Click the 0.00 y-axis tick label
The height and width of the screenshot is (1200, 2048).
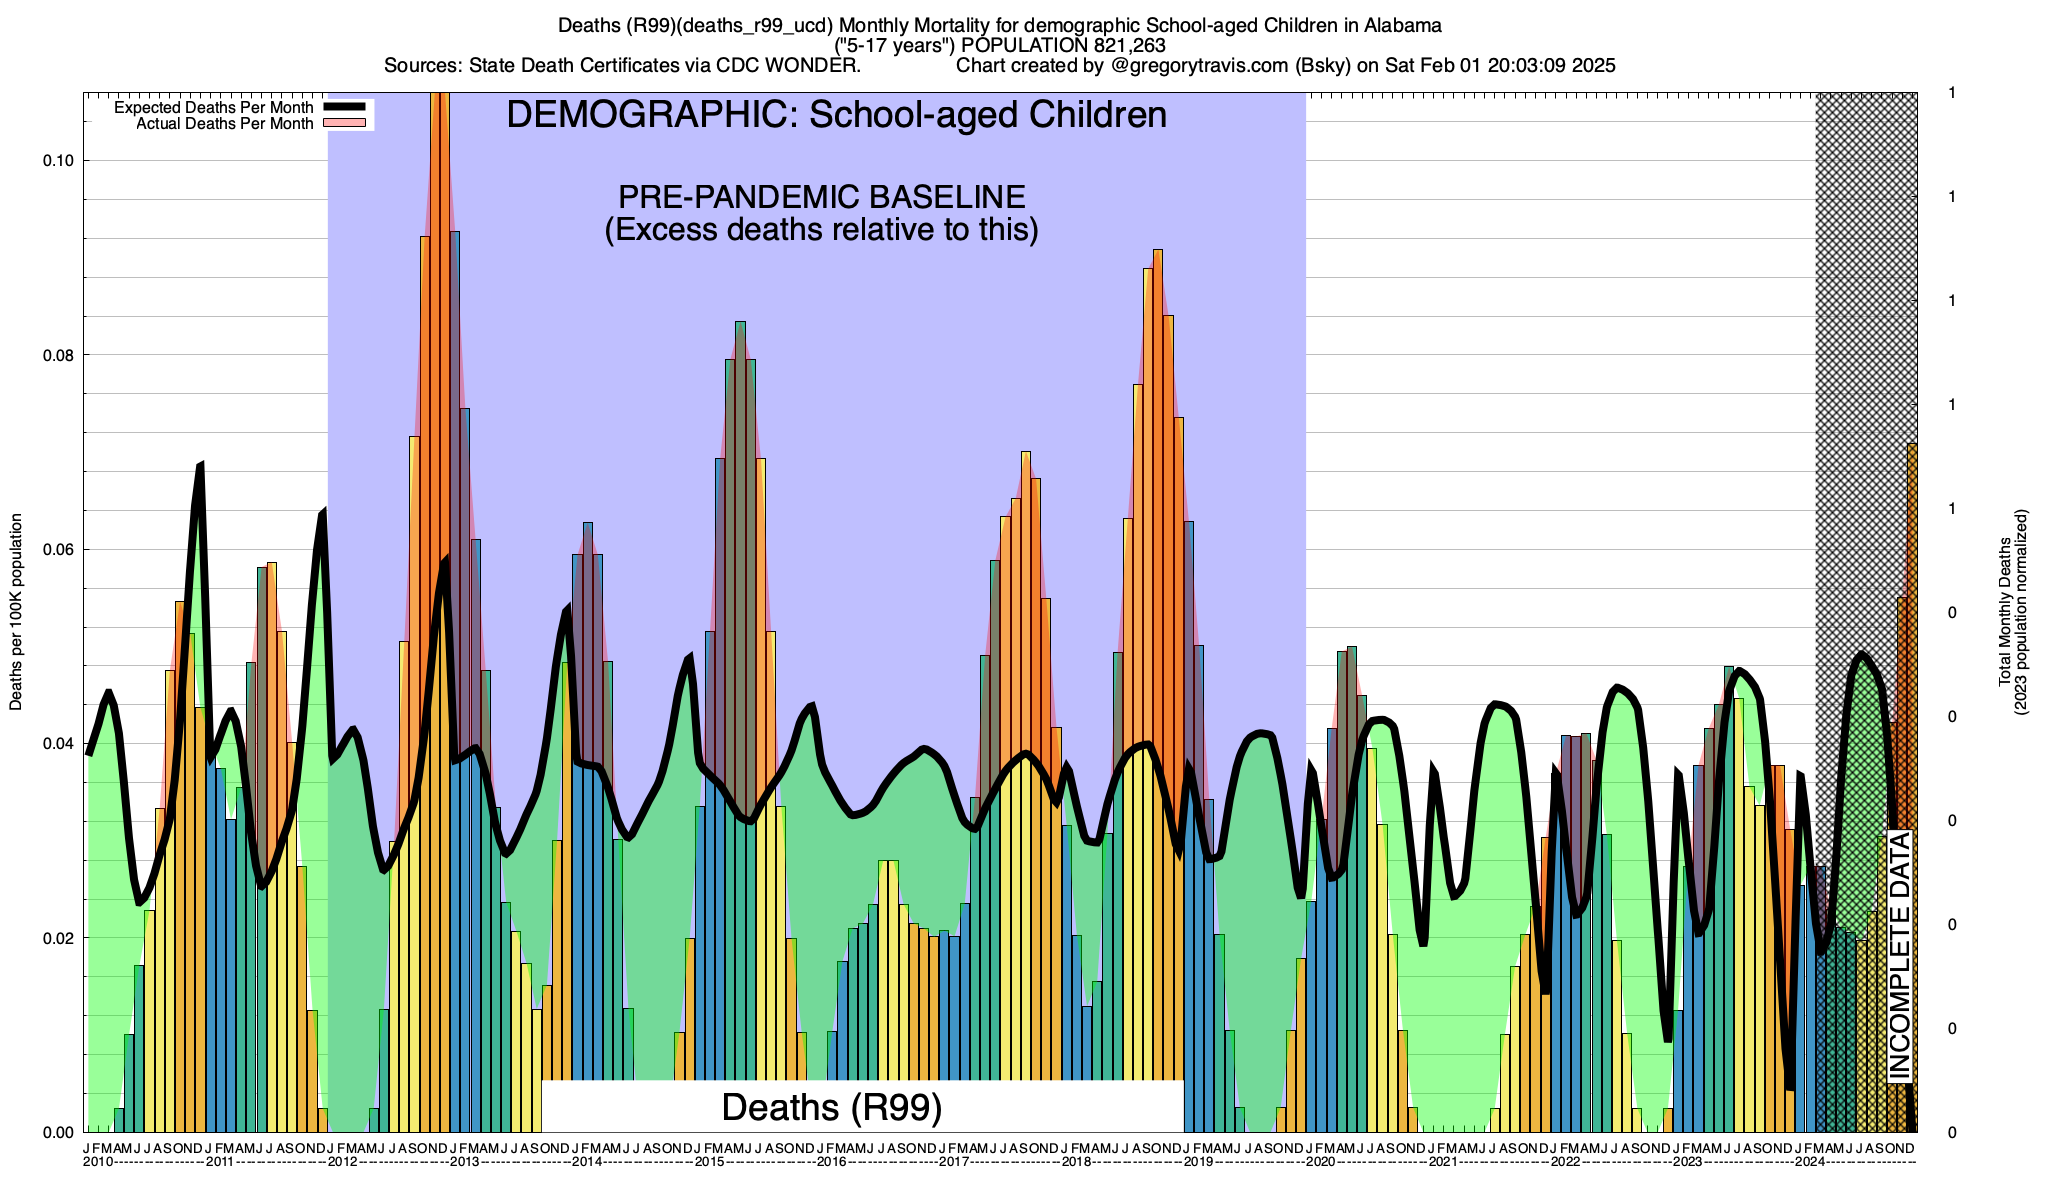[58, 1132]
